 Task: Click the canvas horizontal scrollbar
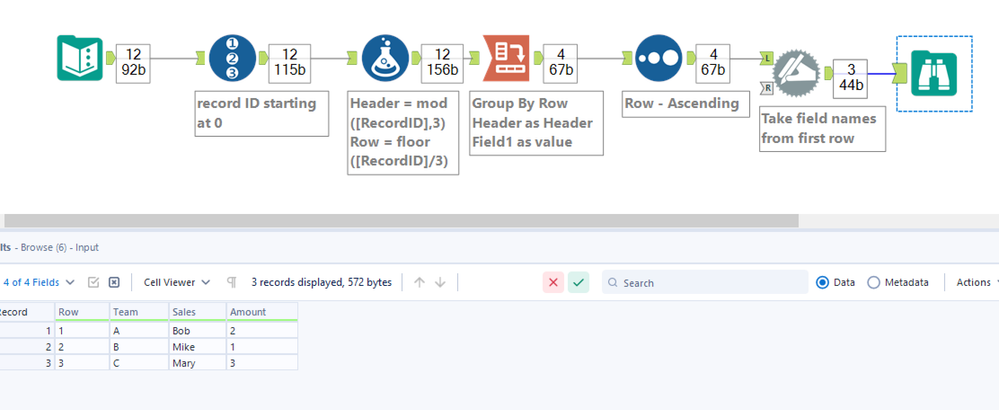pos(400,220)
